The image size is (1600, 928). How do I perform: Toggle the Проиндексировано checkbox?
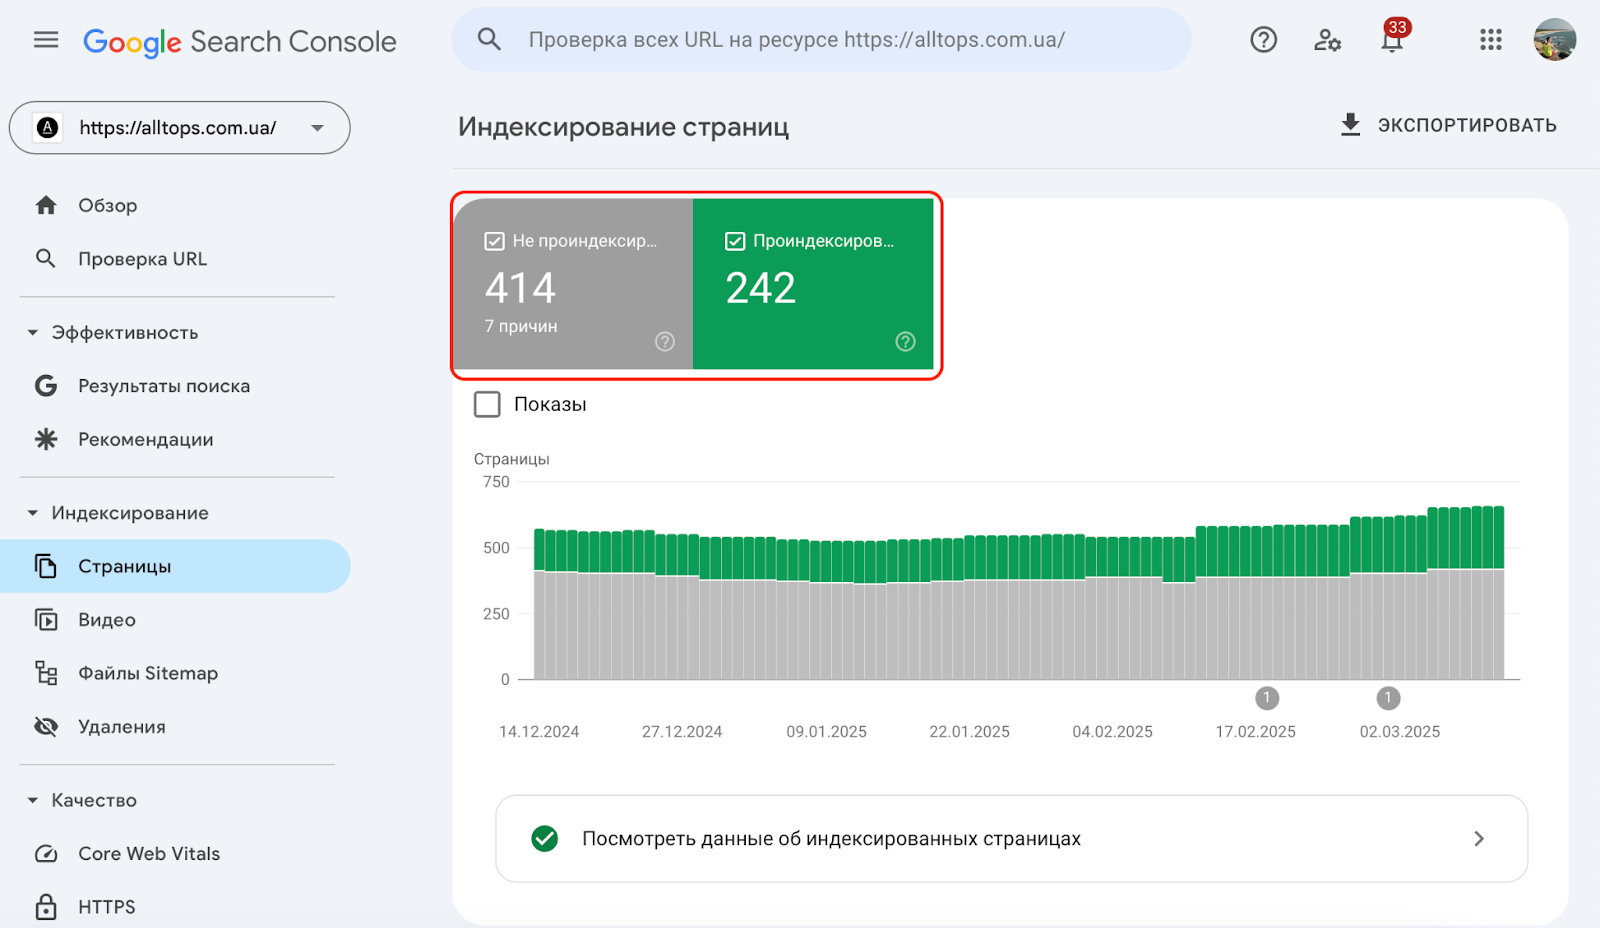pos(735,241)
